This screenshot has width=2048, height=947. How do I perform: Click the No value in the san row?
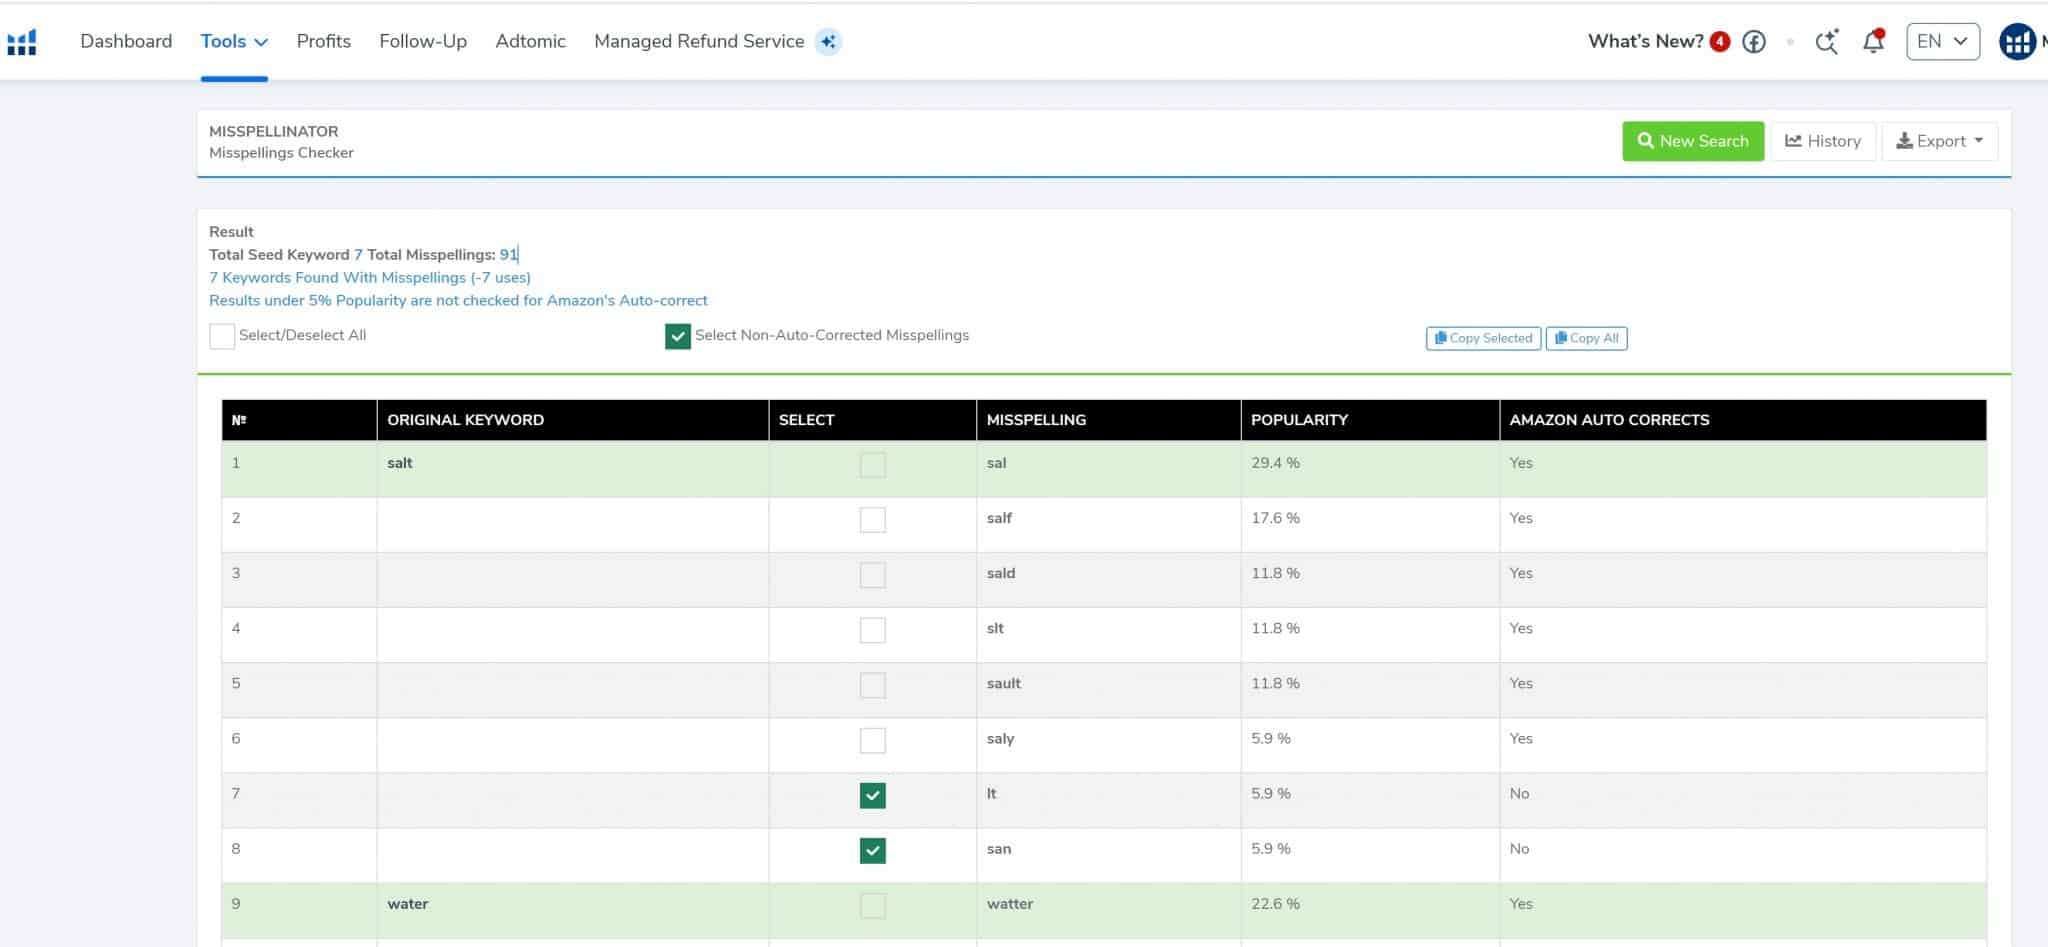1519,849
